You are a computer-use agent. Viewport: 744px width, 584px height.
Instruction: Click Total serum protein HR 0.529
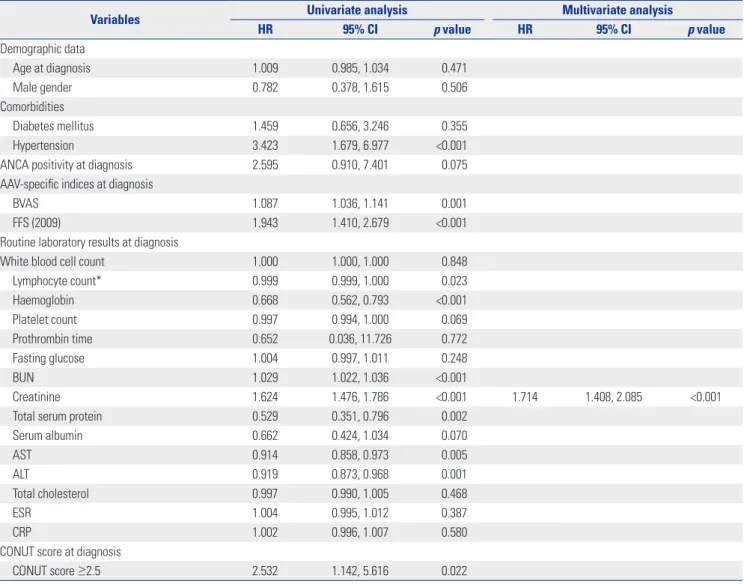[x=265, y=416]
